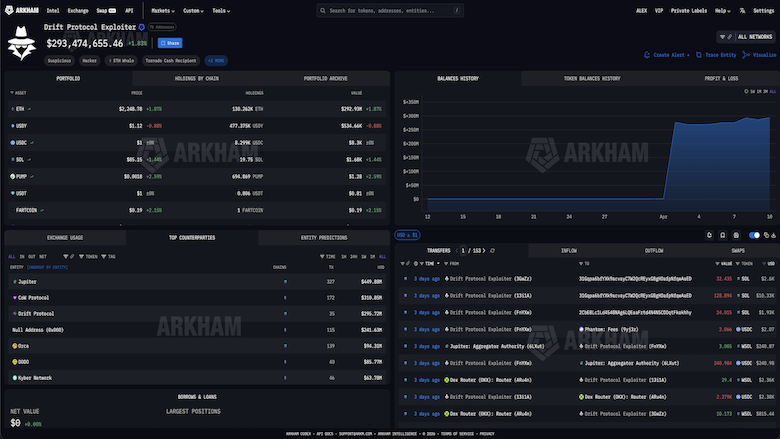Toggle the blue switch above the transfers table
The width and height of the screenshot is (780, 439).
[754, 235]
